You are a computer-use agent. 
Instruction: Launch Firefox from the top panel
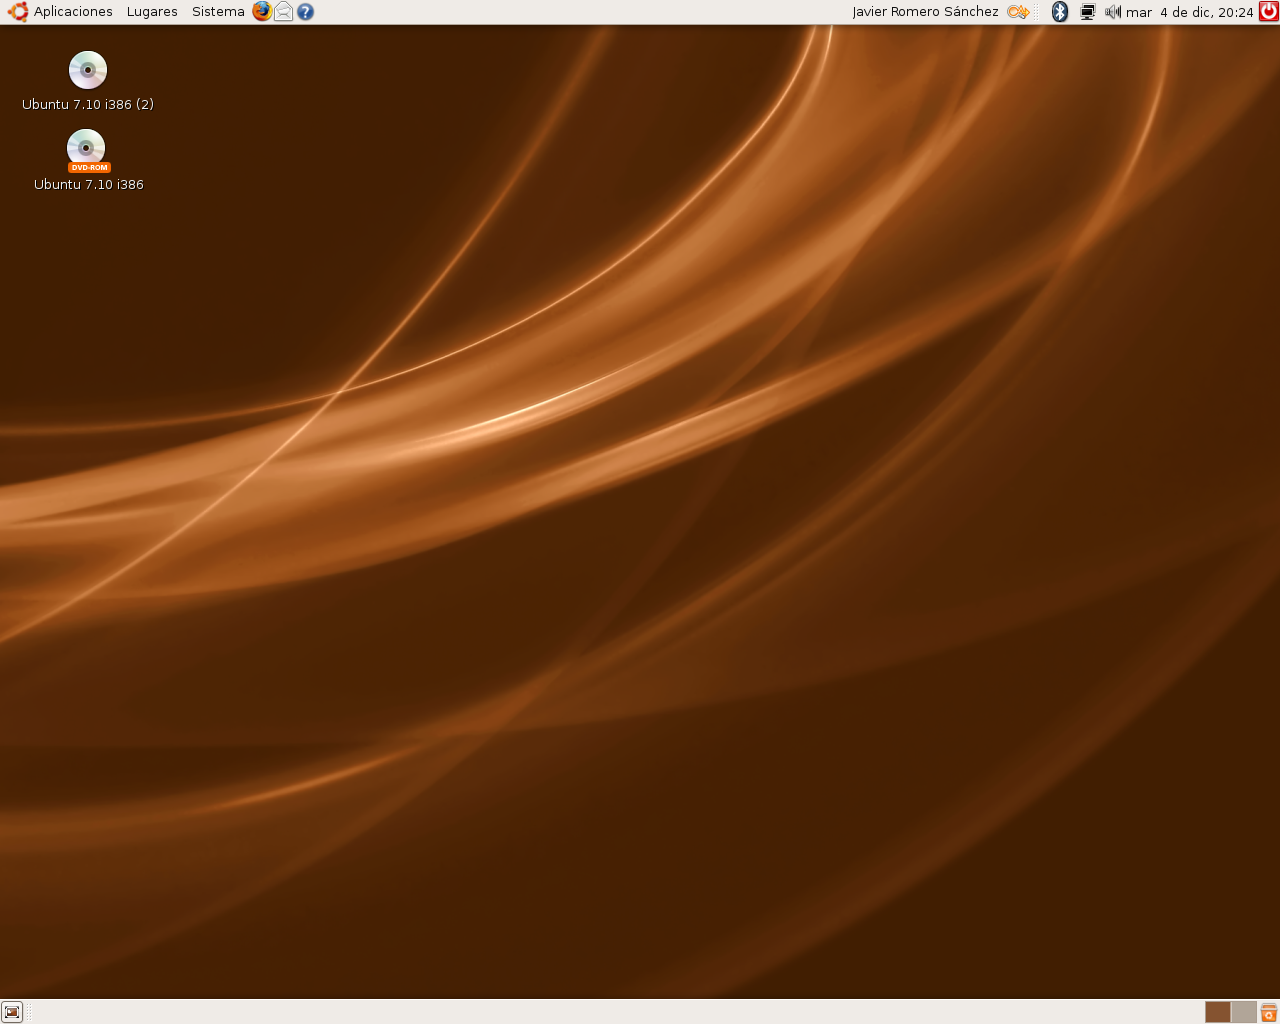(261, 11)
